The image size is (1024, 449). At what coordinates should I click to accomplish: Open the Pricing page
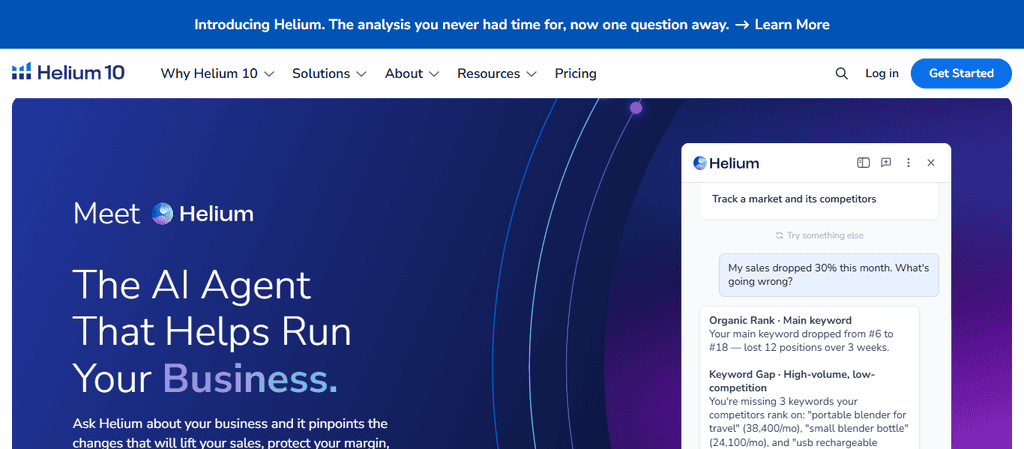click(575, 74)
